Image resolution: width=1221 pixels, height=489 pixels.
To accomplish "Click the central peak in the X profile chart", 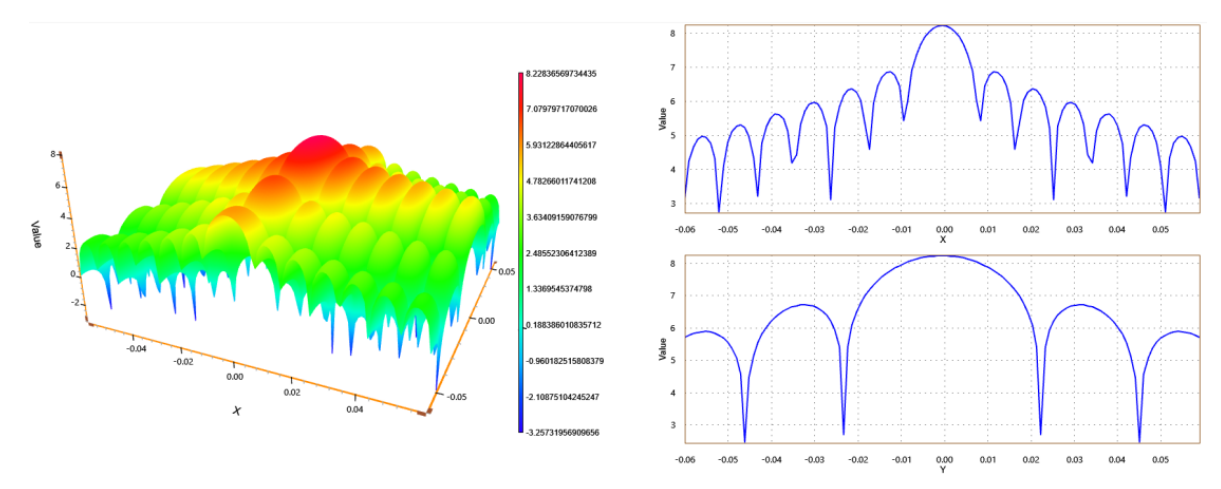I will coord(943,27).
